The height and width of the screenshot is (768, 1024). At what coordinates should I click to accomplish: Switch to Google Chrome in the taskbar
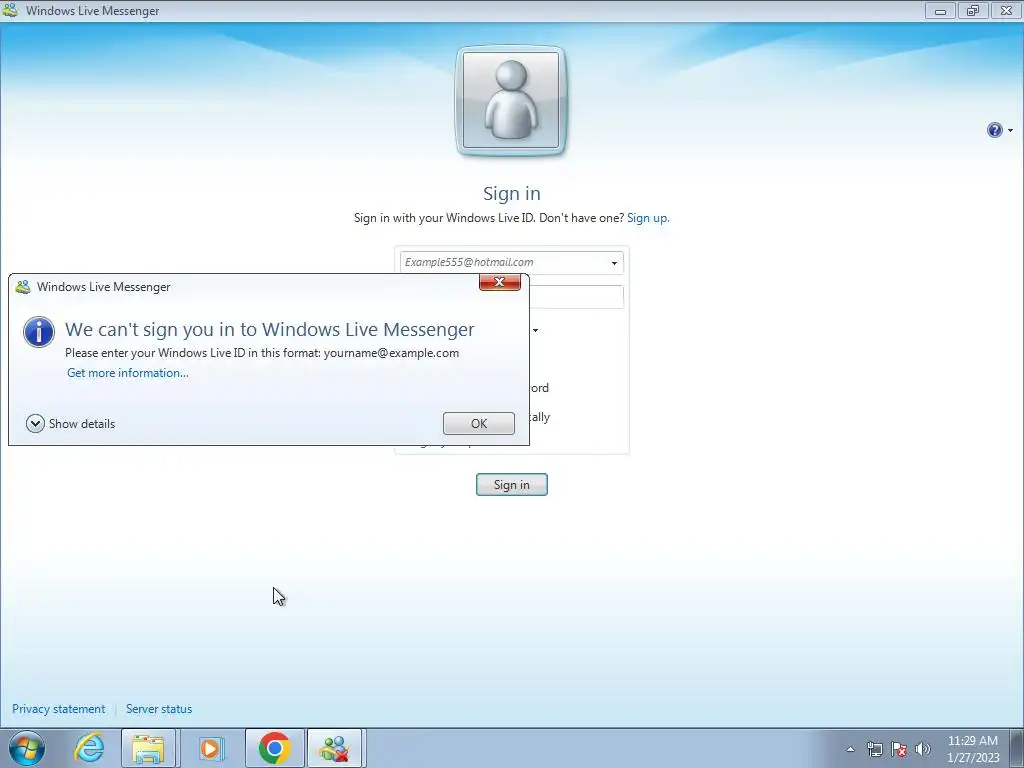tap(274, 748)
